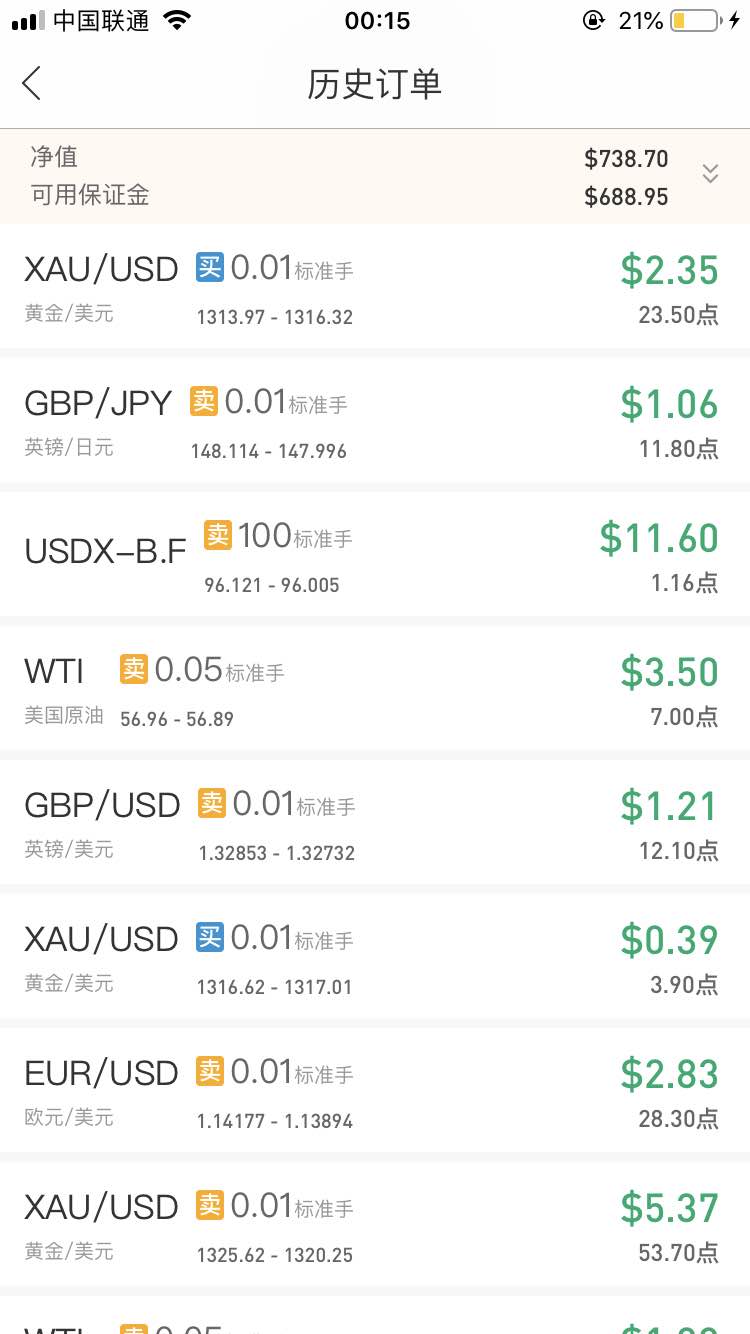Tap the buy badge on the XAU/USD $0.39 order
The height and width of the screenshot is (1334, 750).
click(x=210, y=937)
